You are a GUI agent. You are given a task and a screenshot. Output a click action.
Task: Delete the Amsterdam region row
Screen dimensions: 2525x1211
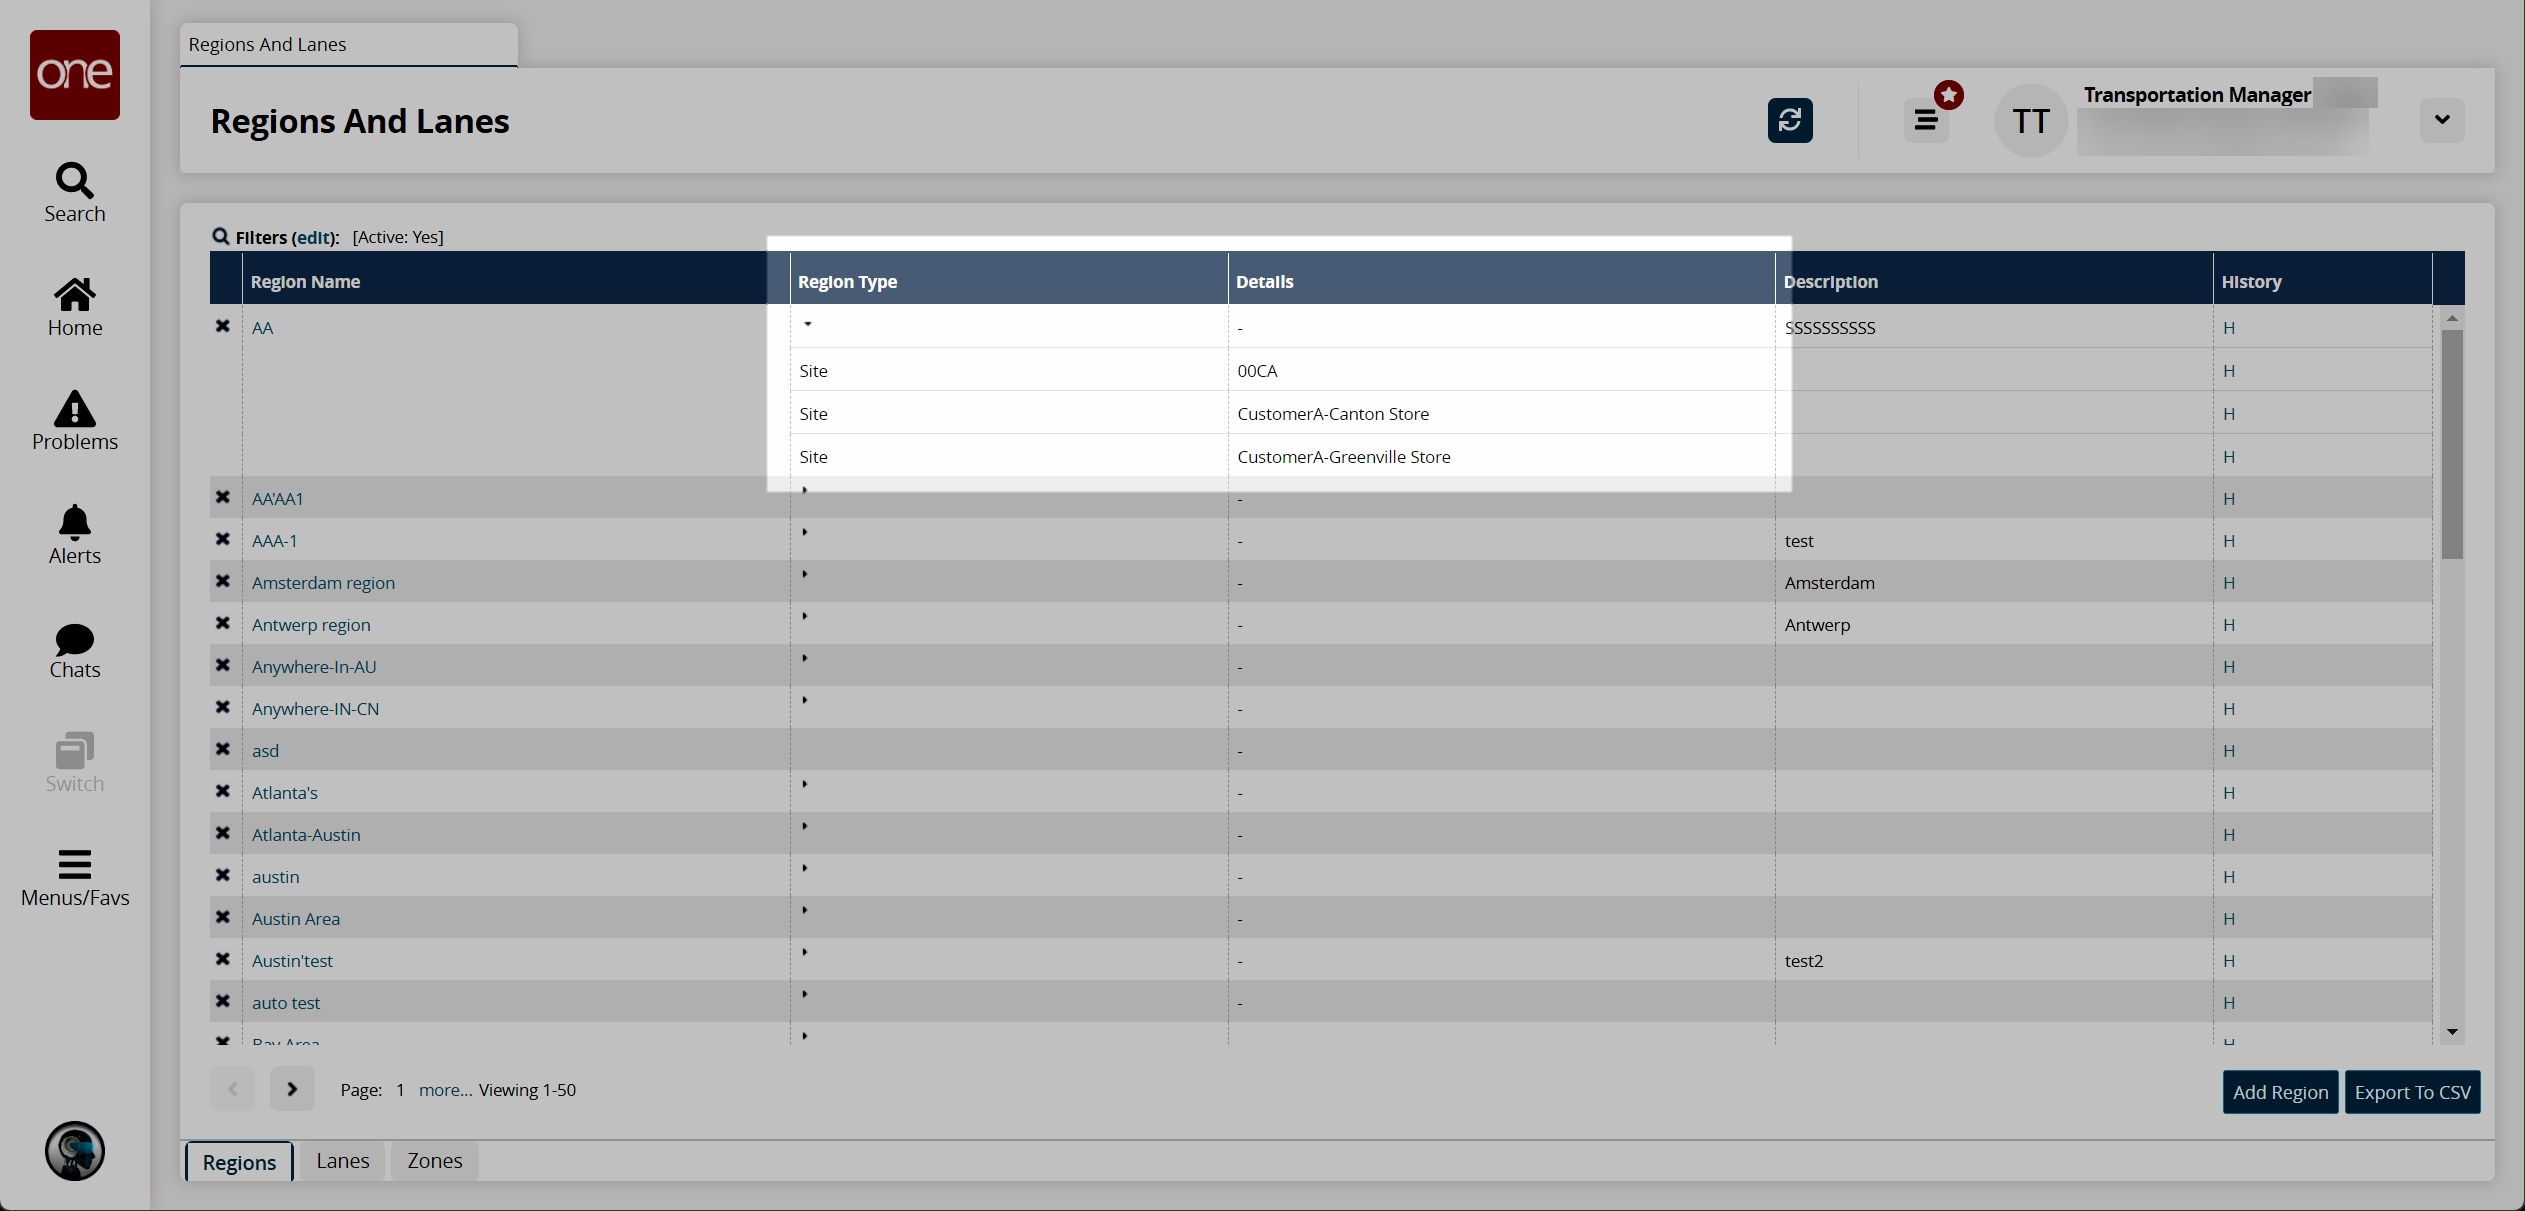pyautogui.click(x=223, y=581)
